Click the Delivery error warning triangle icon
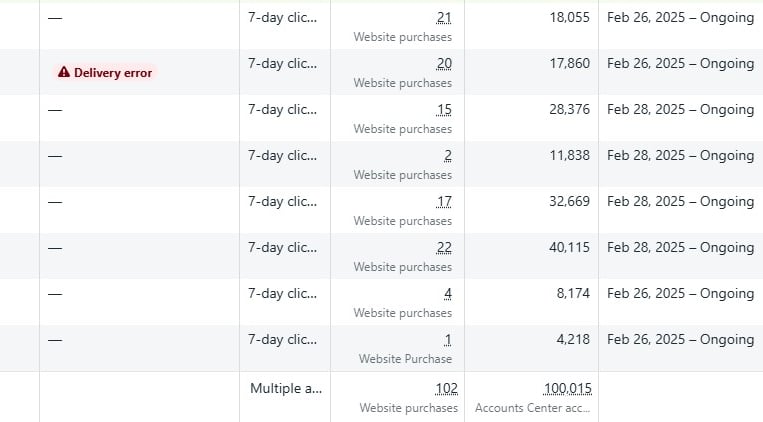 [64, 73]
